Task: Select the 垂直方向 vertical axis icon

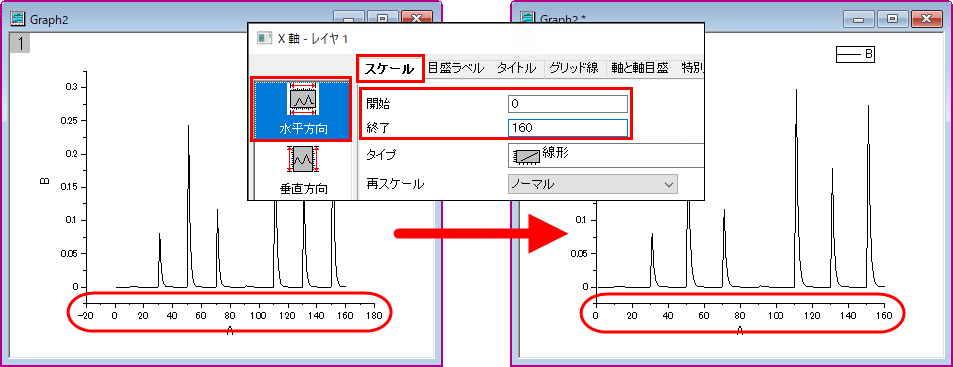Action: click(302, 170)
